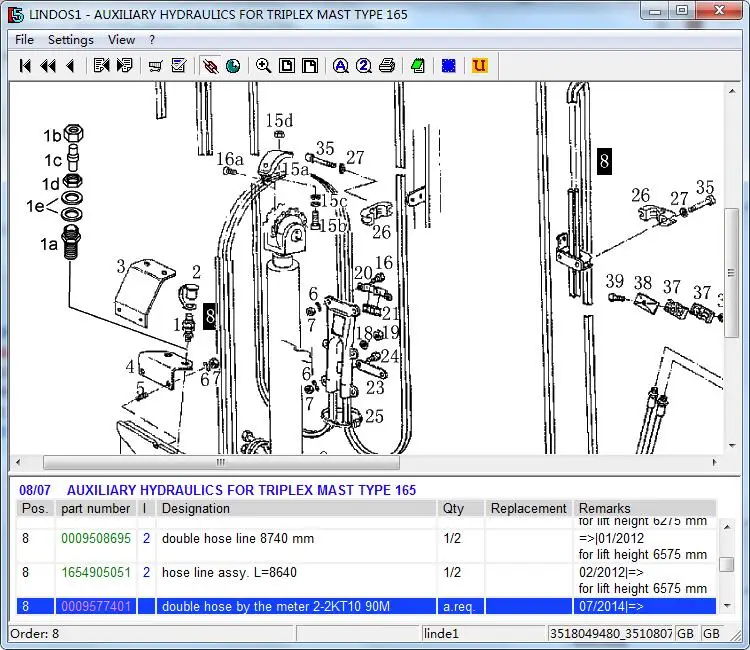Click the printer icon
750x650 pixels.
[x=385, y=66]
